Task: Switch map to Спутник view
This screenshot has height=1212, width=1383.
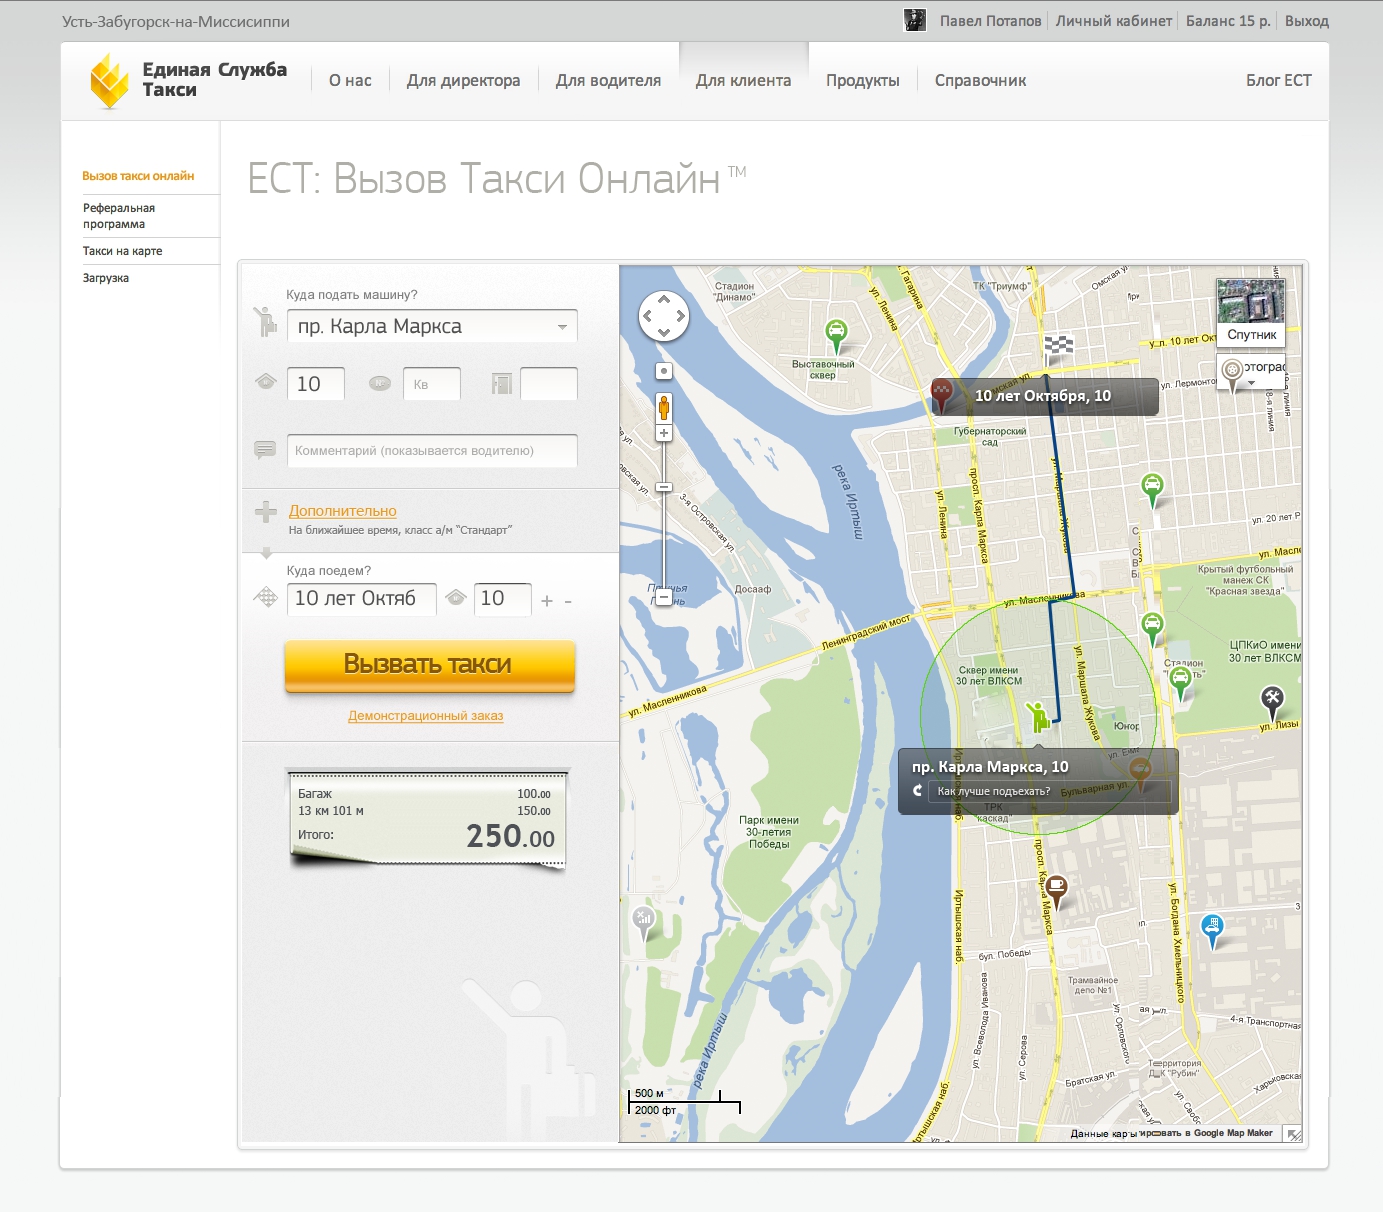Action: 1251,313
